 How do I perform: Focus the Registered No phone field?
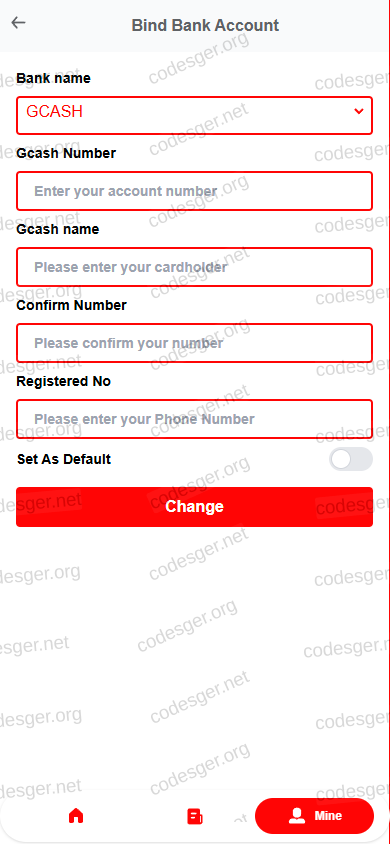pos(194,419)
